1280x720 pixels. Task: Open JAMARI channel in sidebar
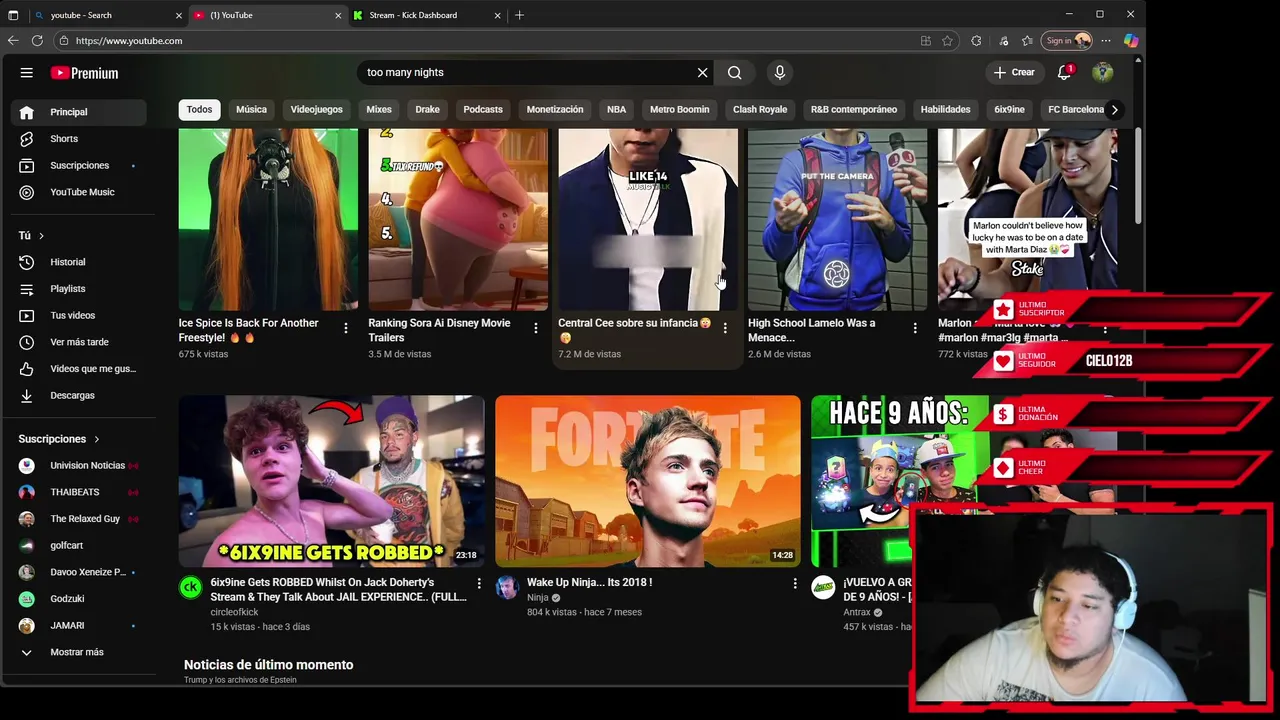click(x=80, y=625)
